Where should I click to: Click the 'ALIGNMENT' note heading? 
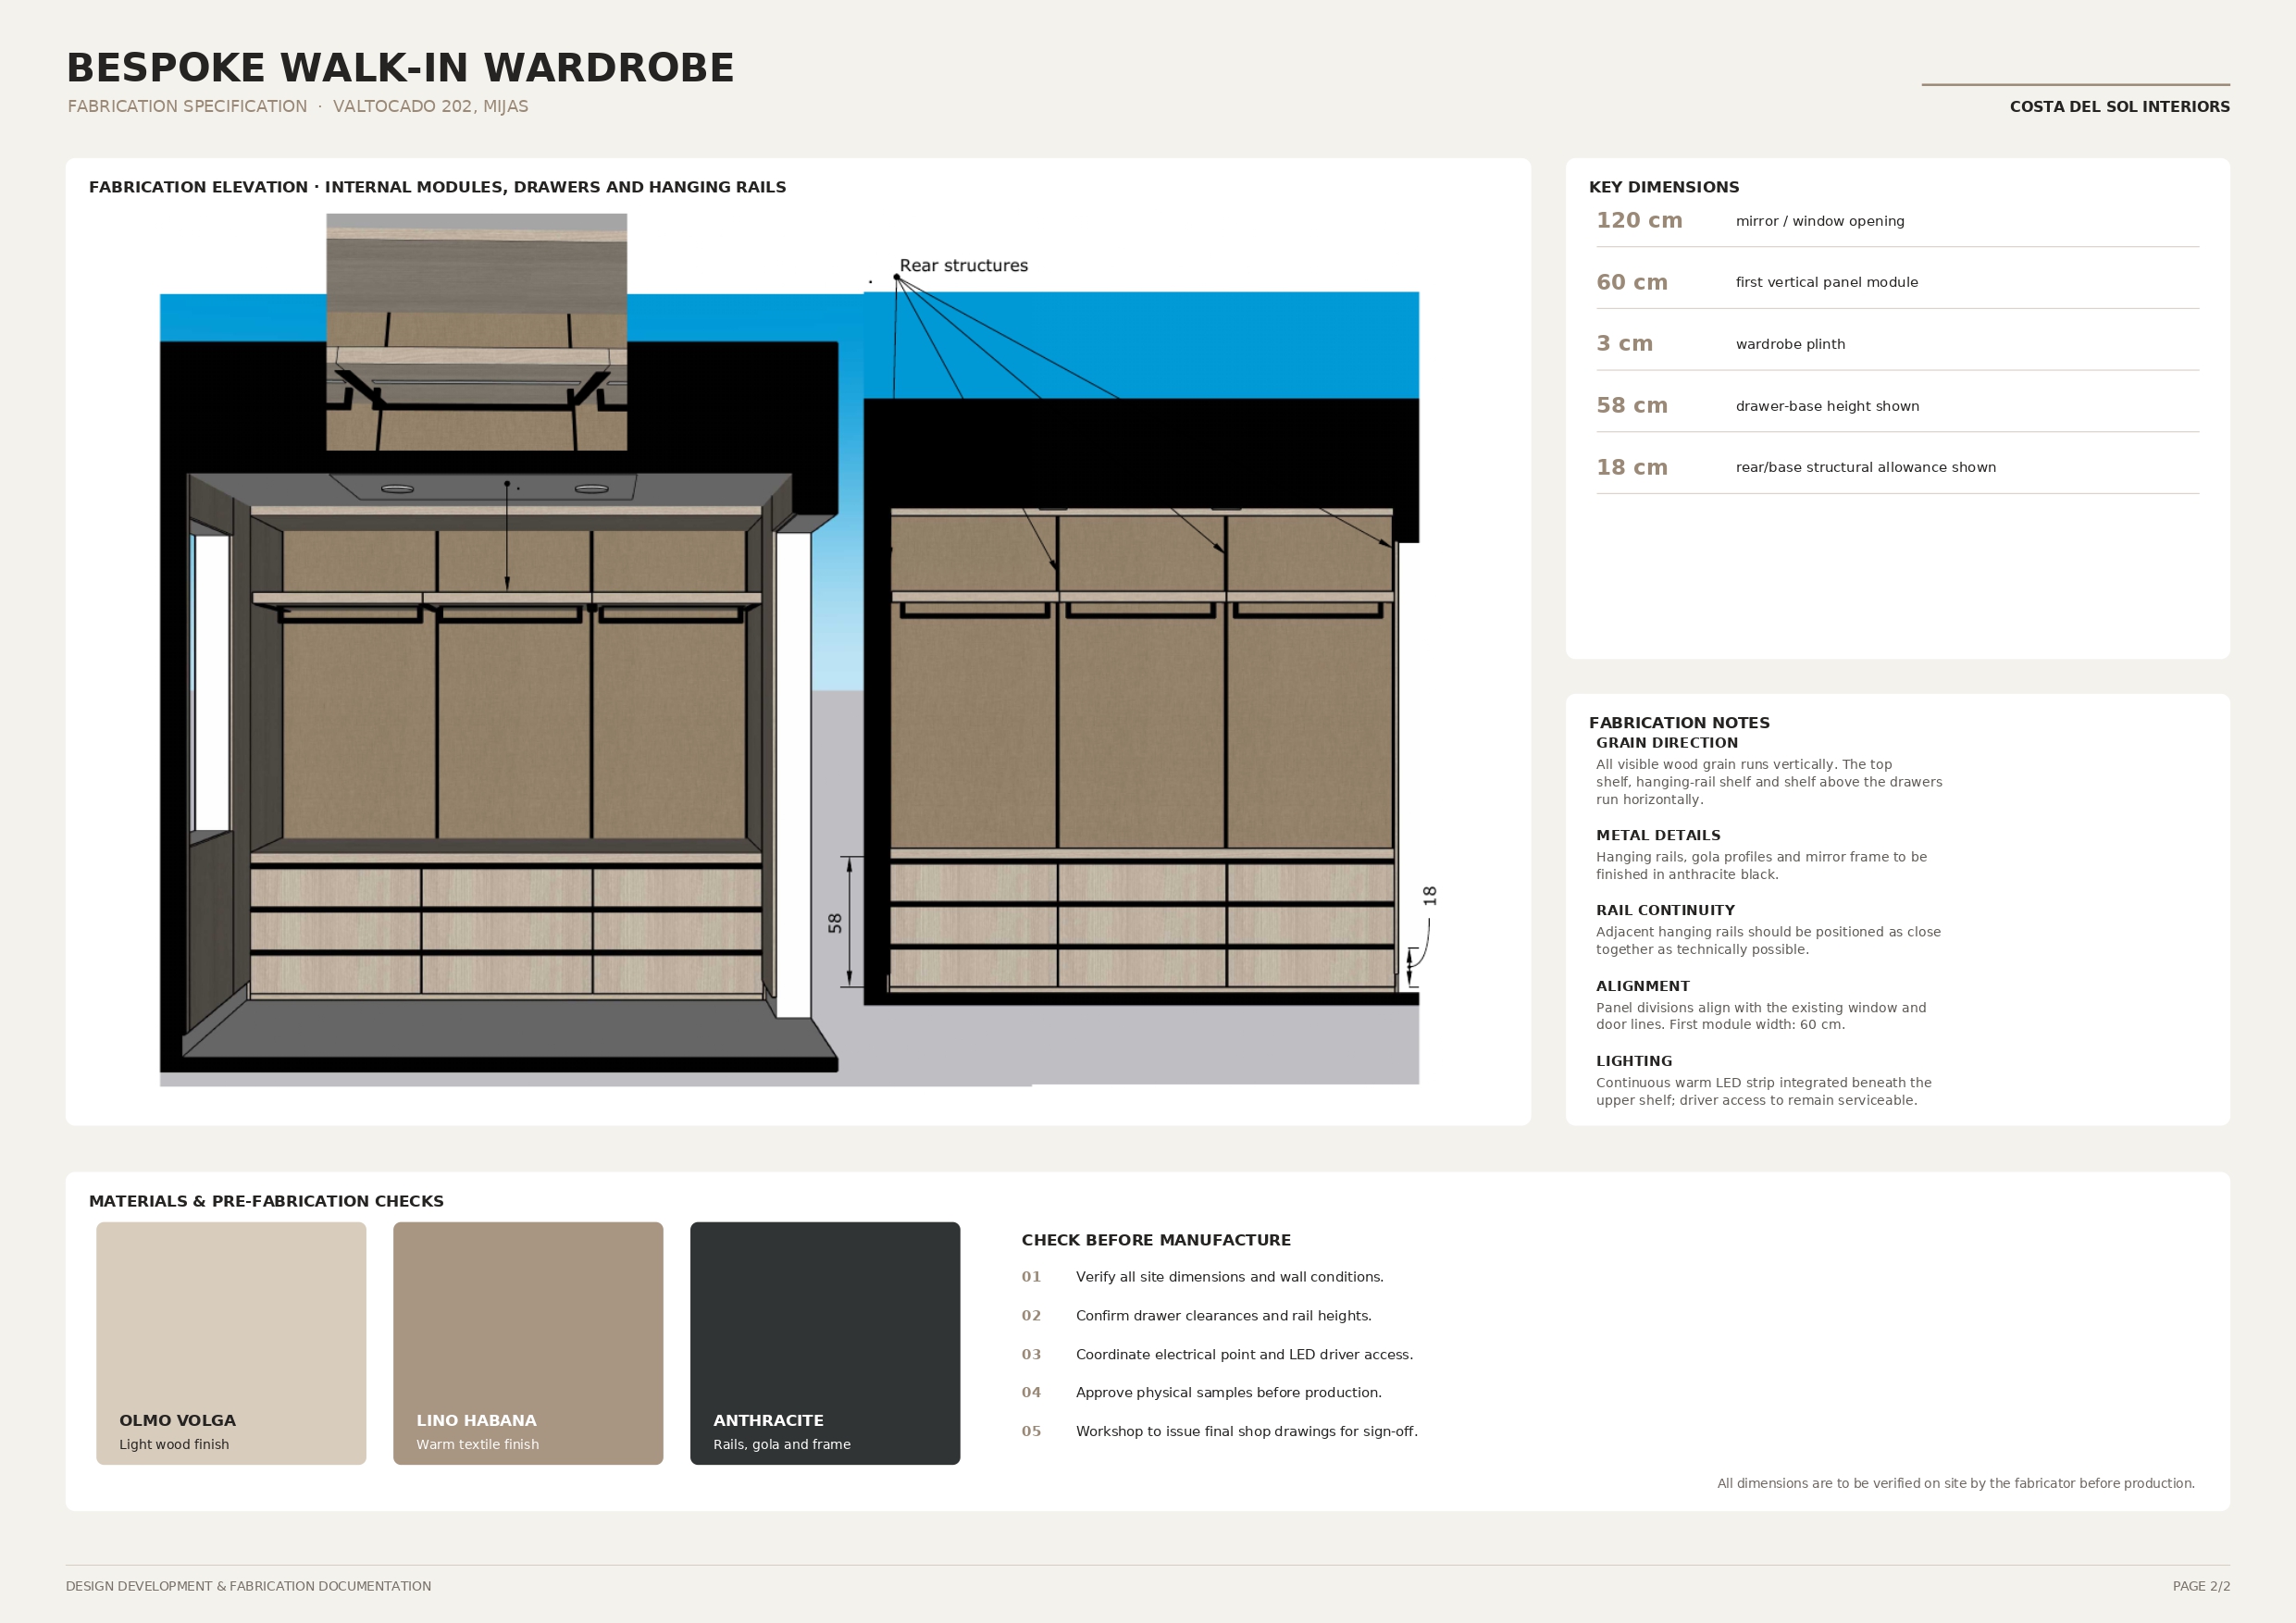click(1642, 986)
